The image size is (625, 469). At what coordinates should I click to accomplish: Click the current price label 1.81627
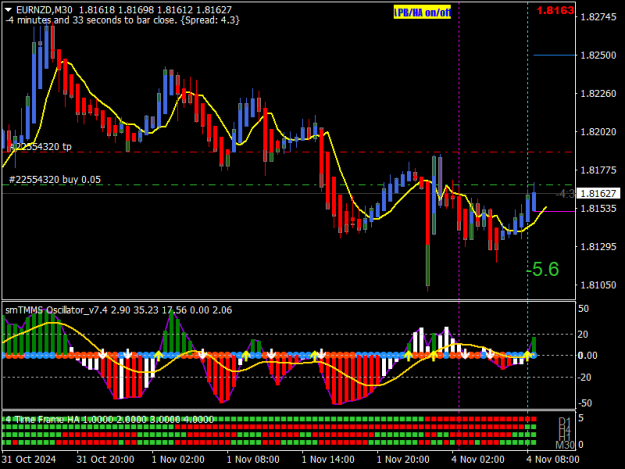point(599,194)
